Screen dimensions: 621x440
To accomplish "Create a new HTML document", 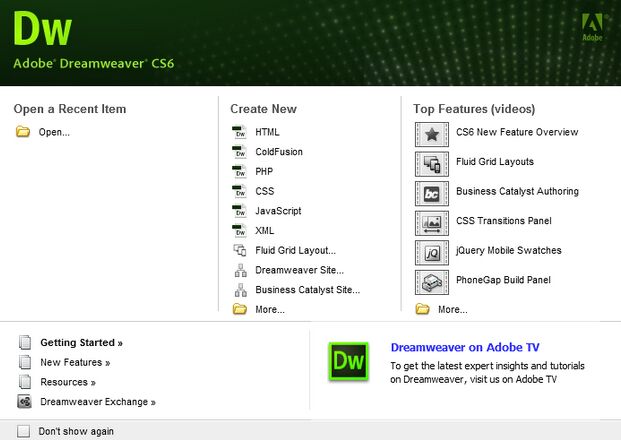I will (267, 132).
